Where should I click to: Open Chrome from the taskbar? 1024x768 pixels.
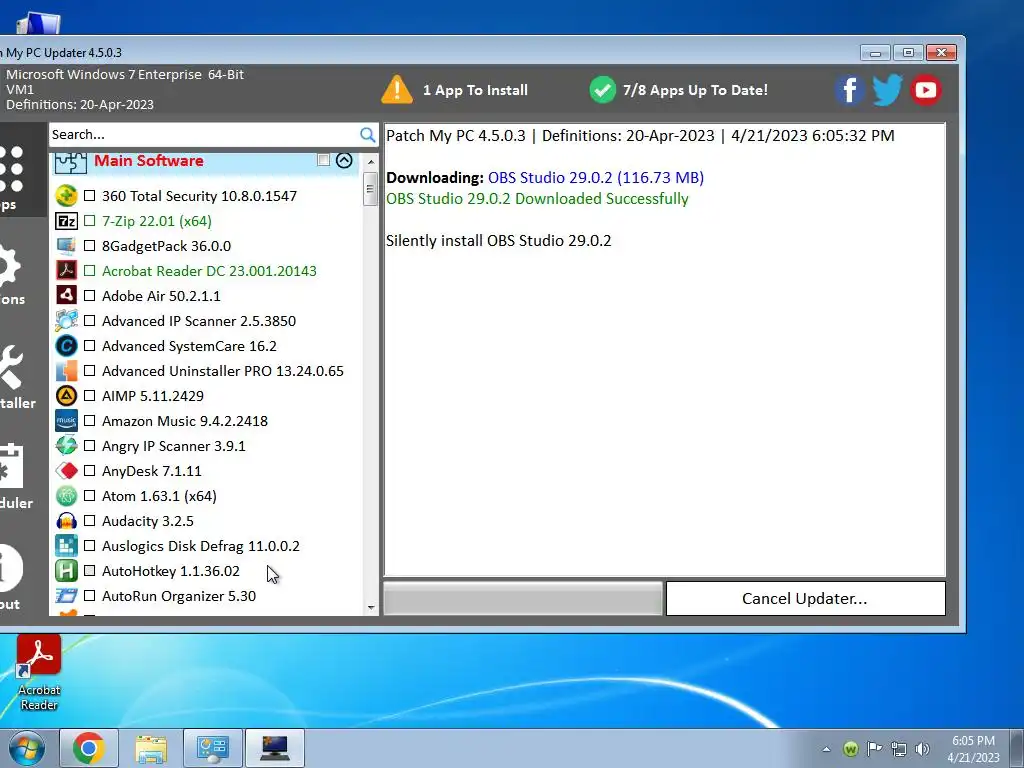pos(88,748)
